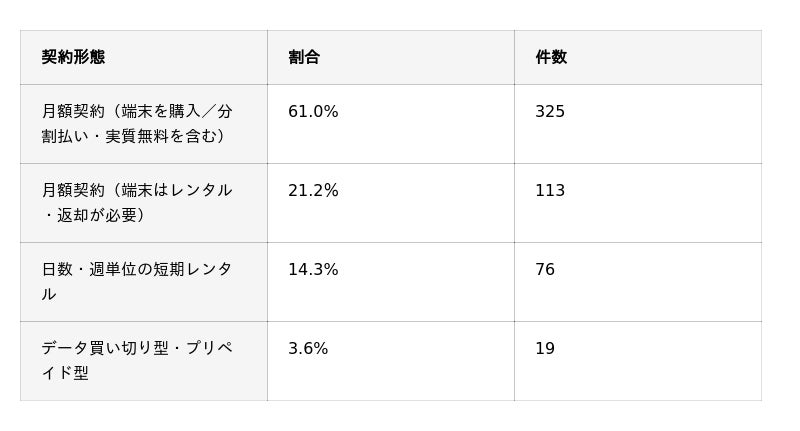Click the text イド型 in last row
The image size is (800, 431).
tap(65, 373)
